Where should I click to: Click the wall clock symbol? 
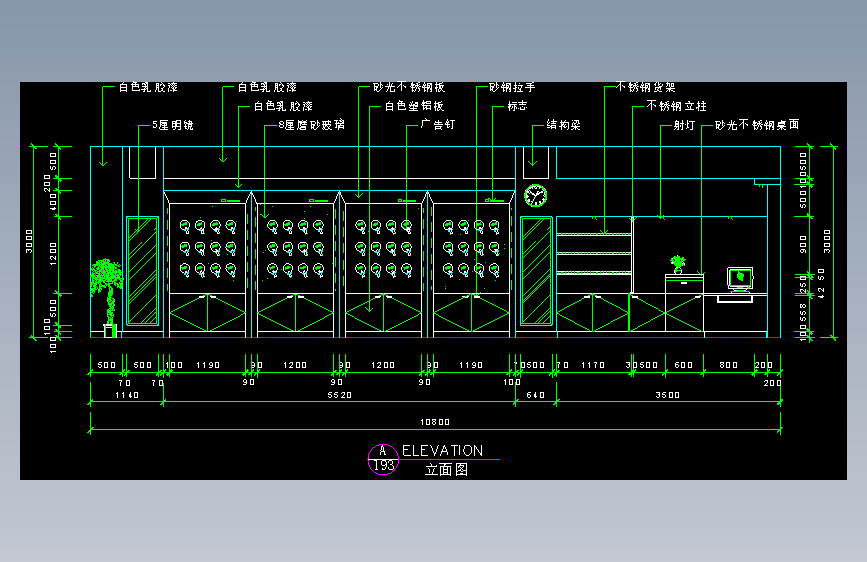[535, 195]
